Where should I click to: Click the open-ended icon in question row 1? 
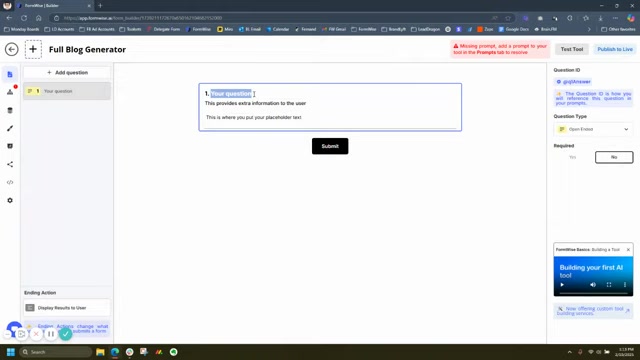click(30, 91)
